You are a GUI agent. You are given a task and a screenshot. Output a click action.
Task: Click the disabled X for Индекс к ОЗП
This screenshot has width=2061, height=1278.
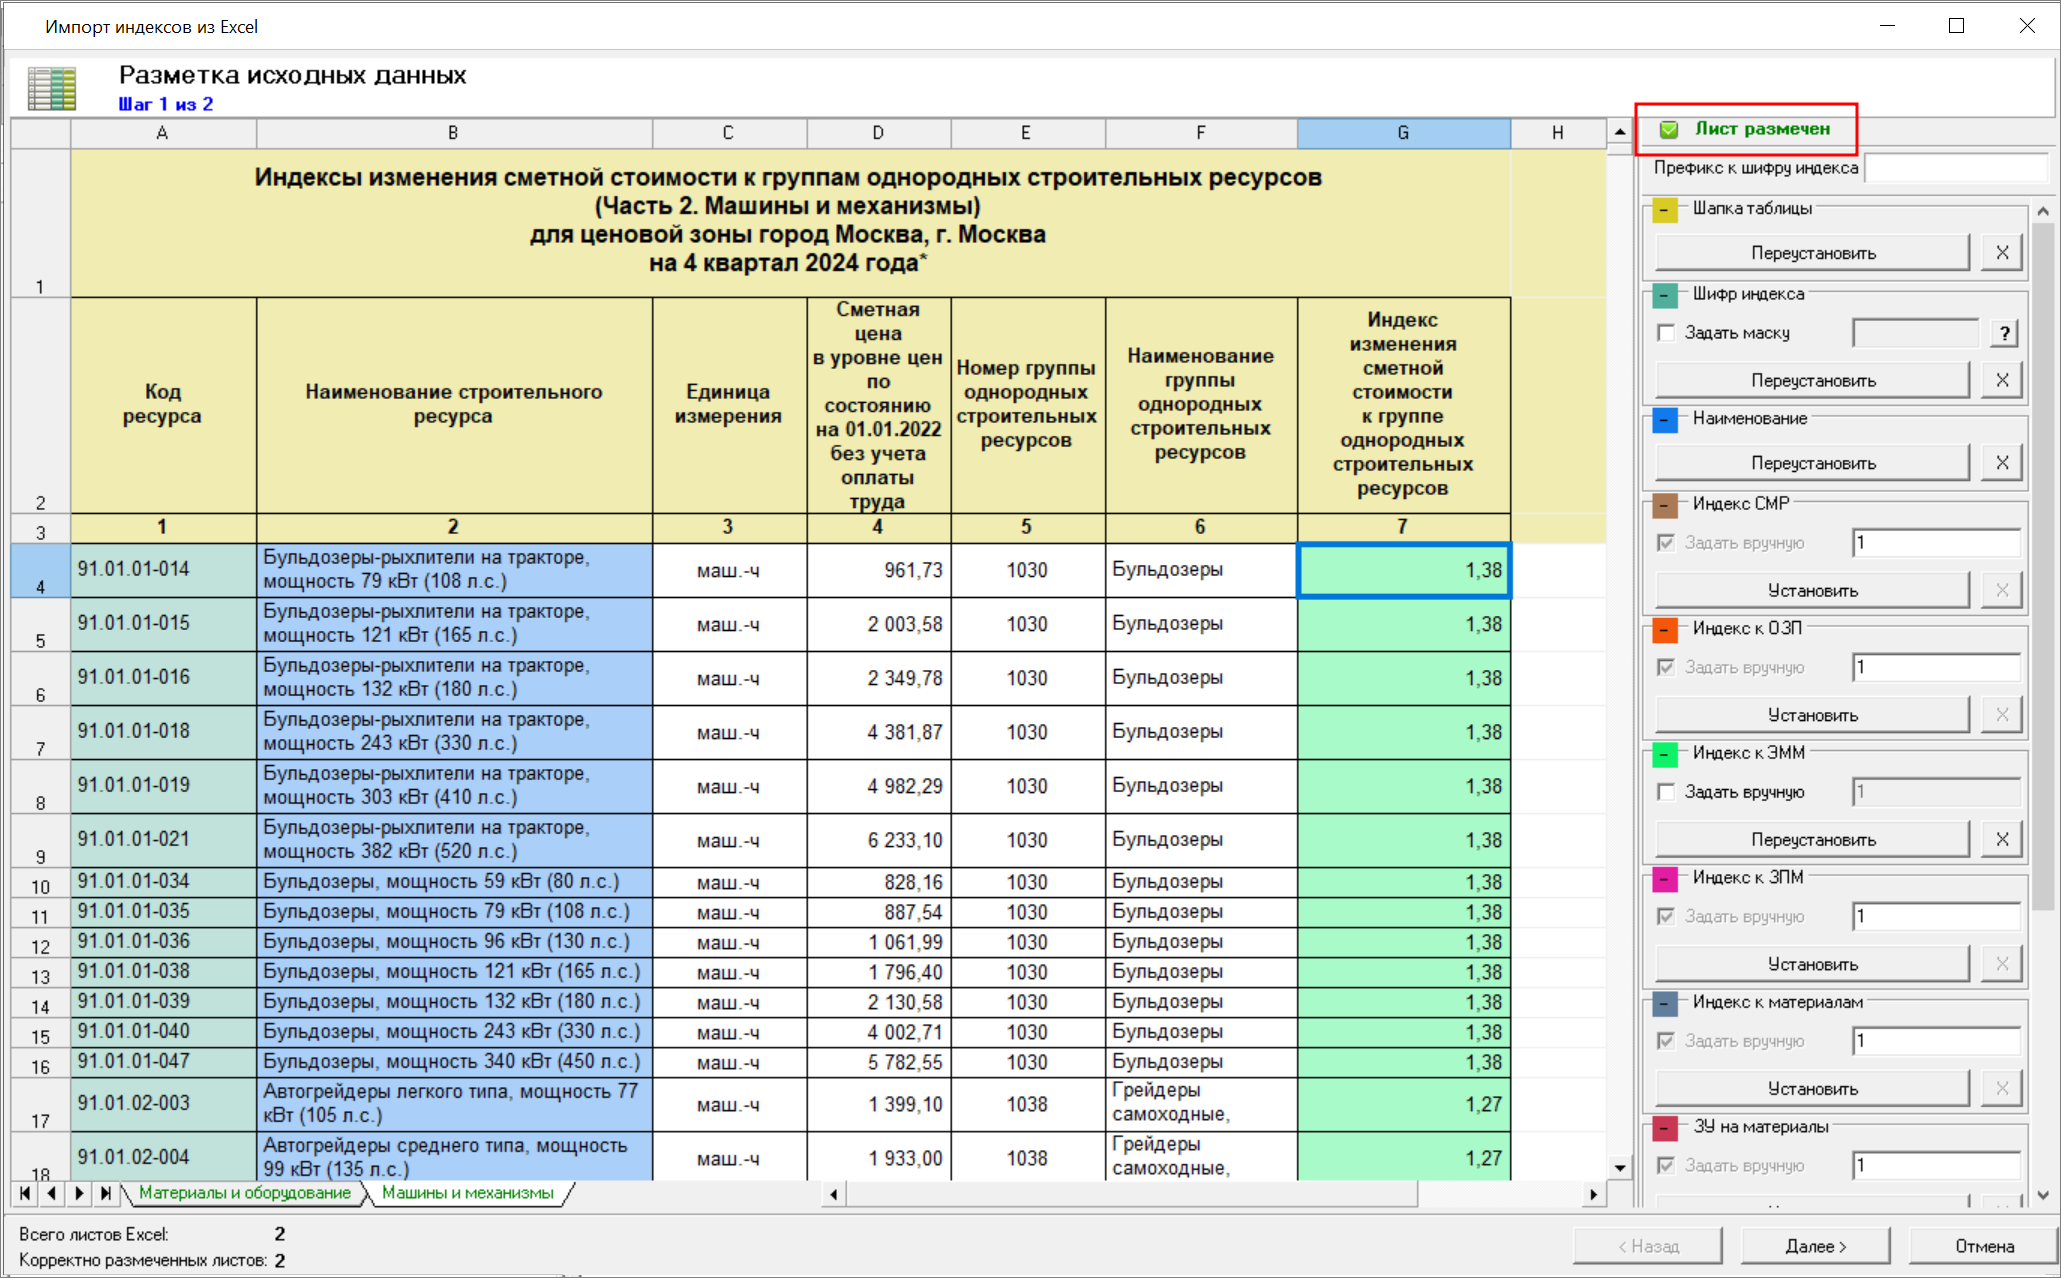pos(2002,715)
